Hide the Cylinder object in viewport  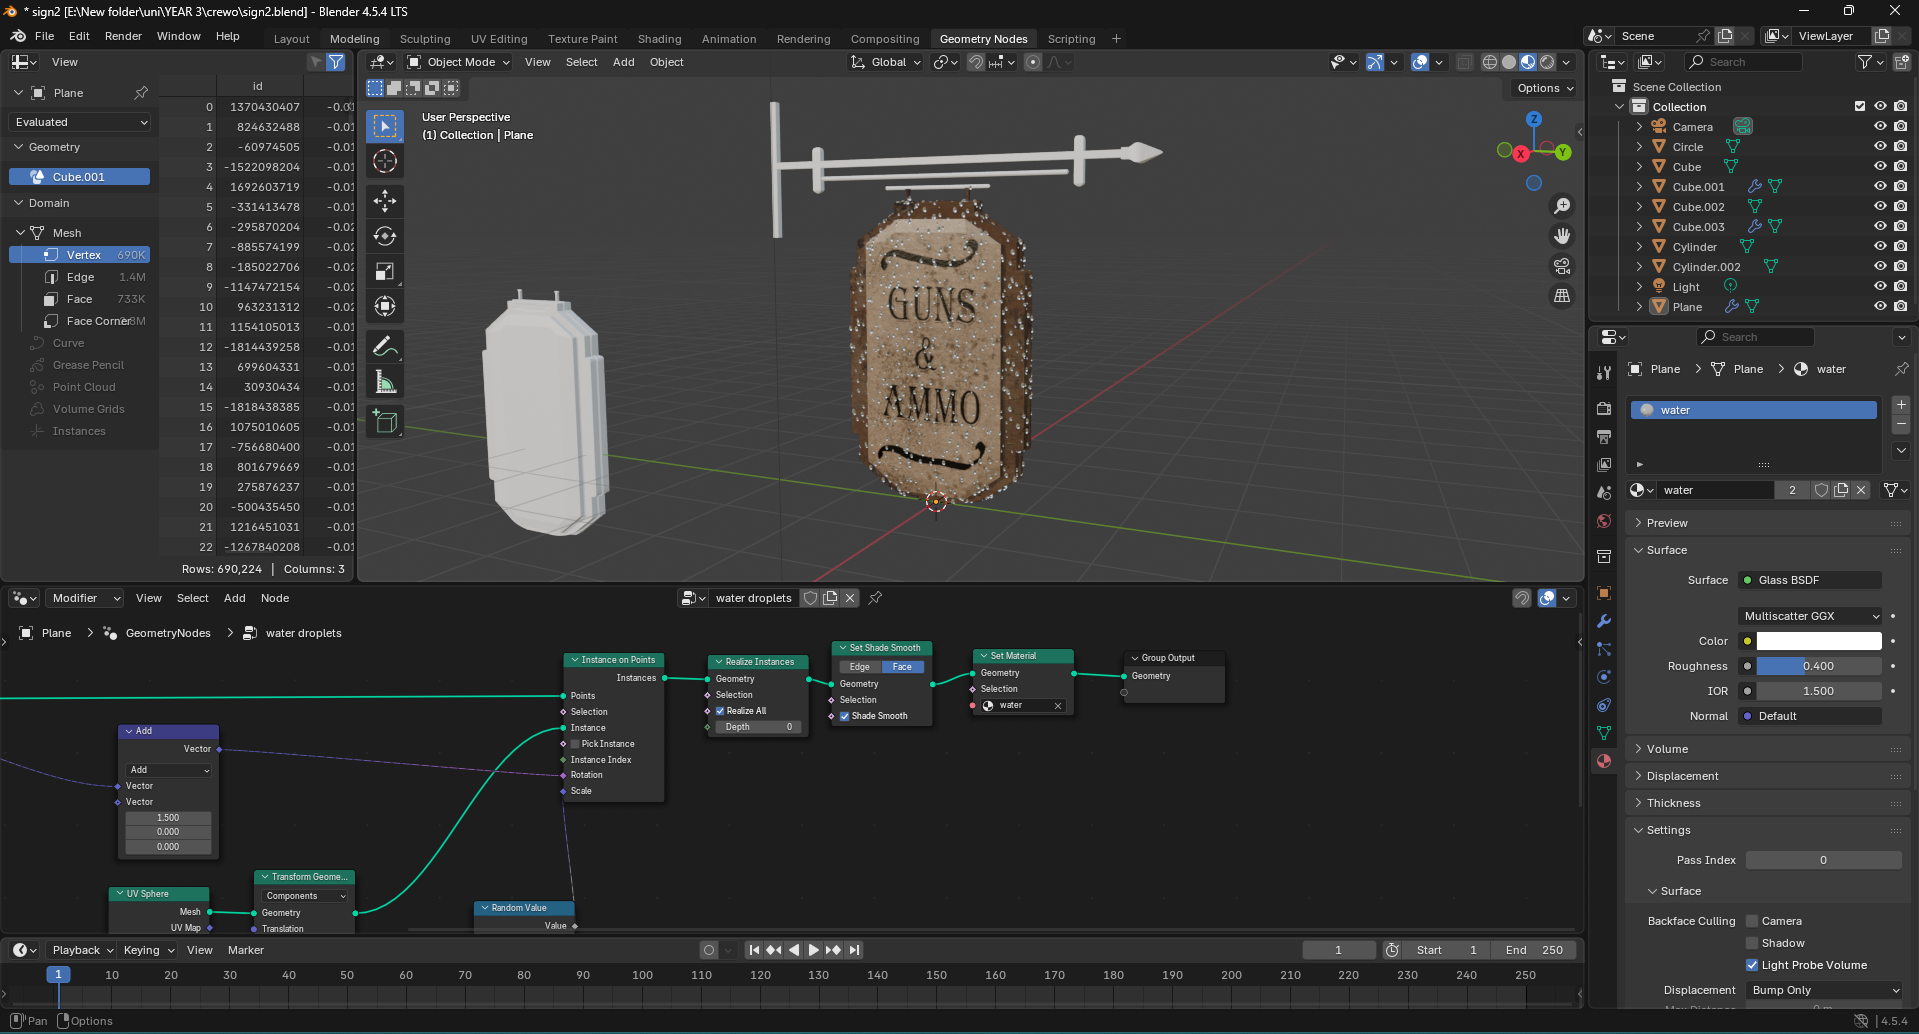click(1880, 247)
